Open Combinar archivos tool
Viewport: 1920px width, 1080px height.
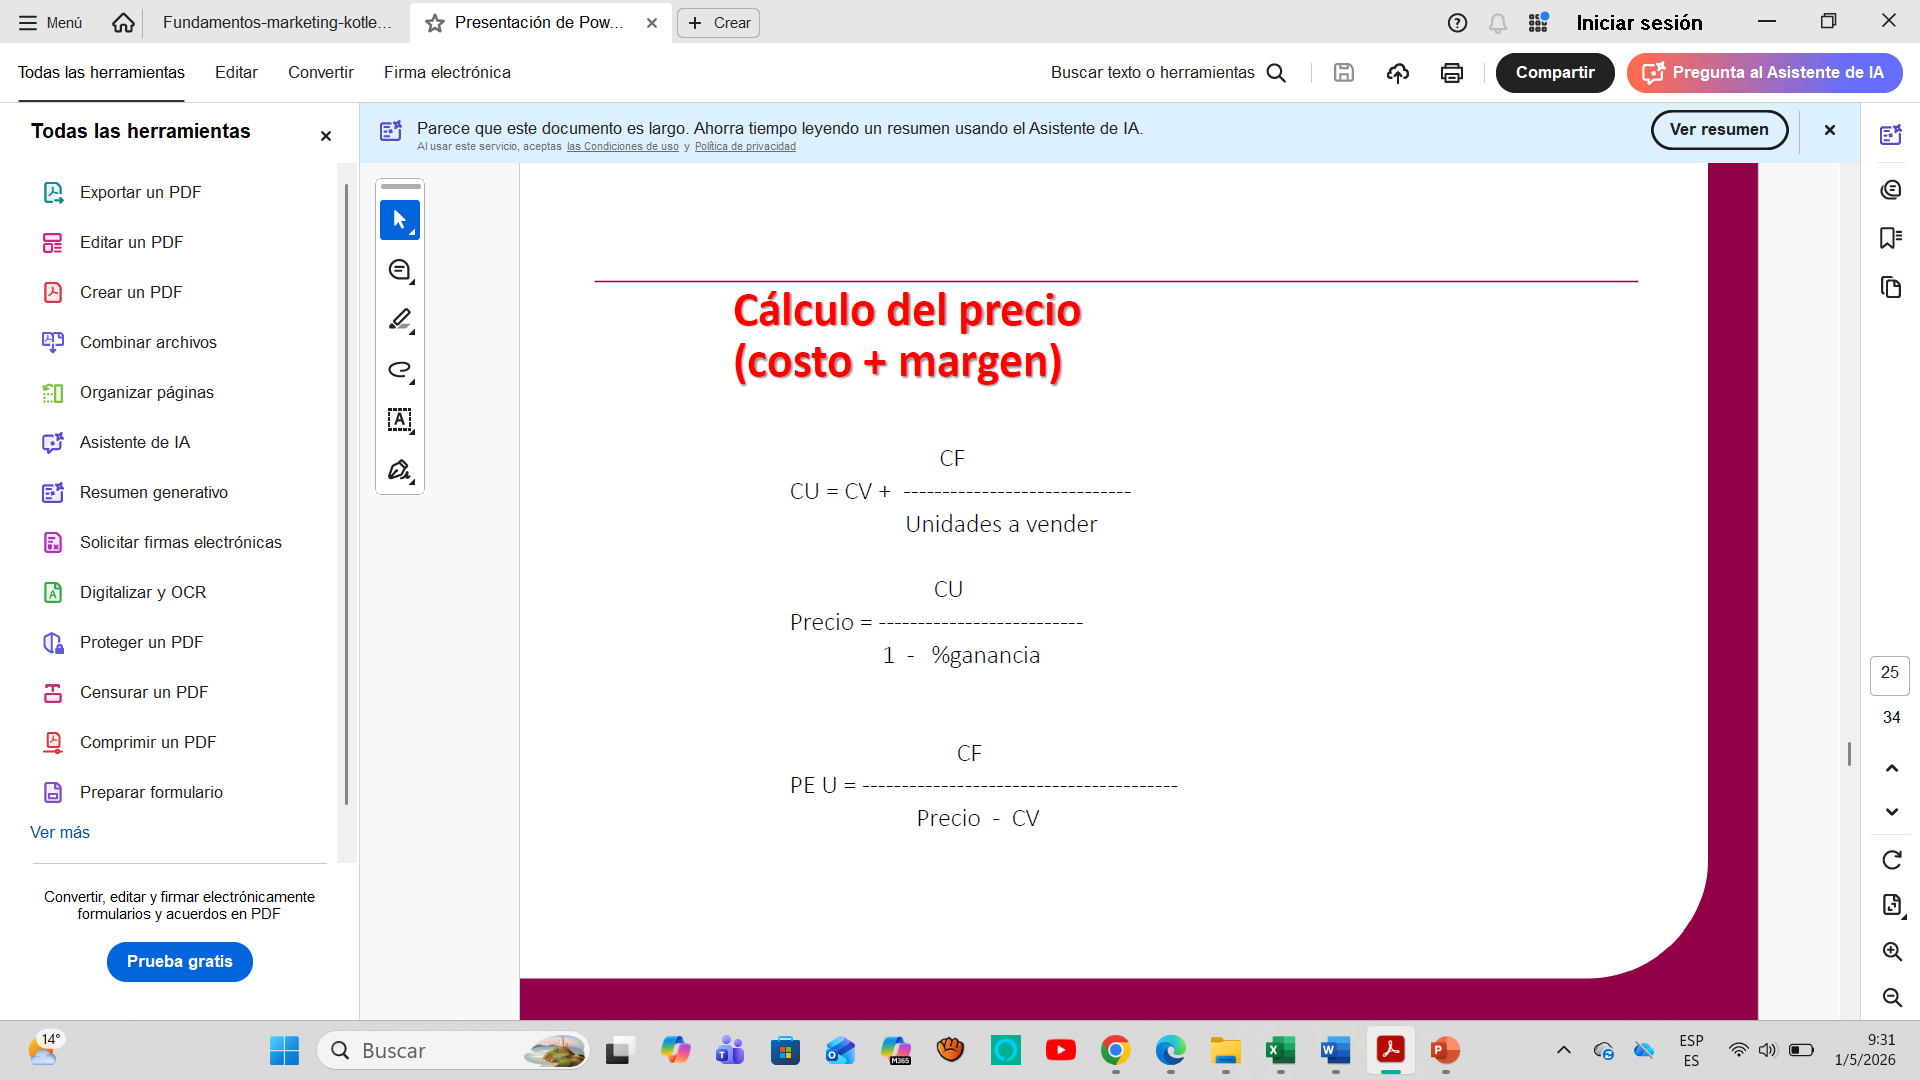tap(148, 342)
